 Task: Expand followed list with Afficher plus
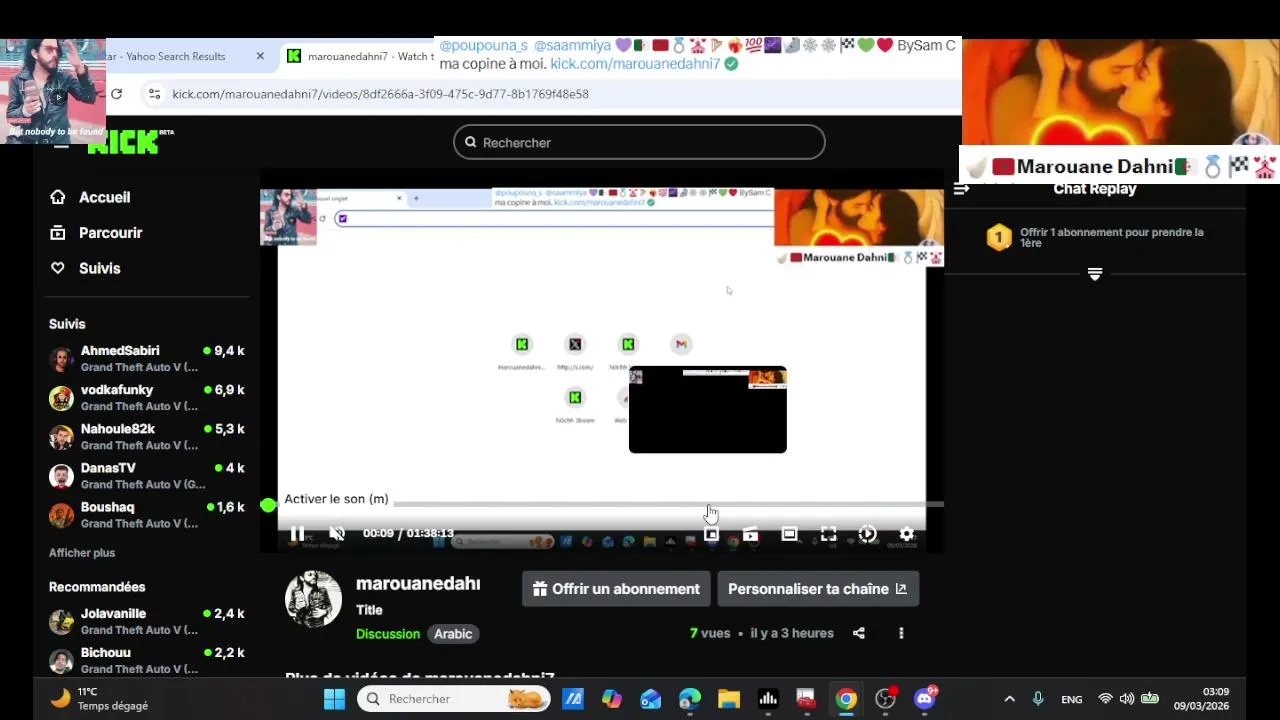(x=82, y=552)
